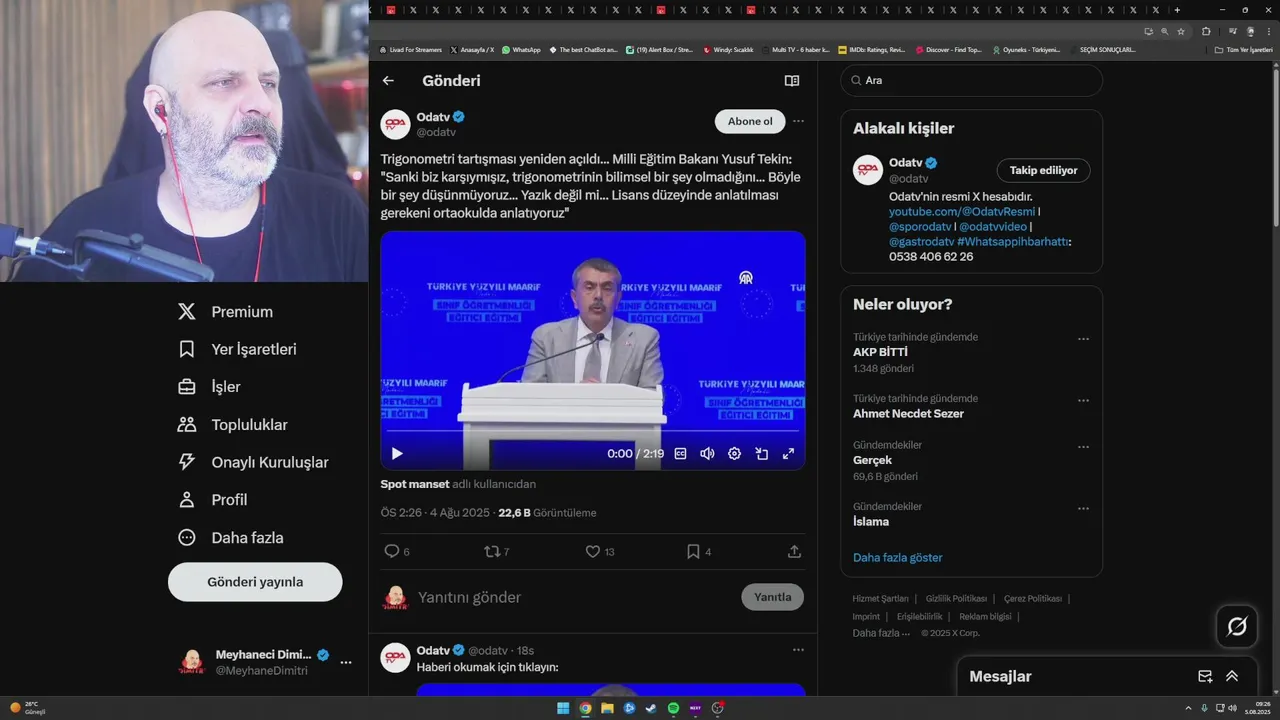Open IMDb: Ratings bookmark
The image size is (1280, 720).
click(872, 49)
